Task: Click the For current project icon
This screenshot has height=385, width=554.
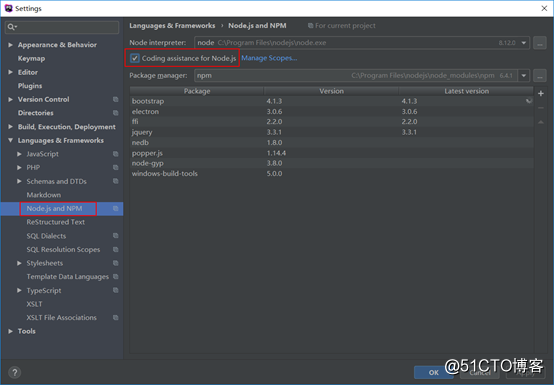Action: 310,25
